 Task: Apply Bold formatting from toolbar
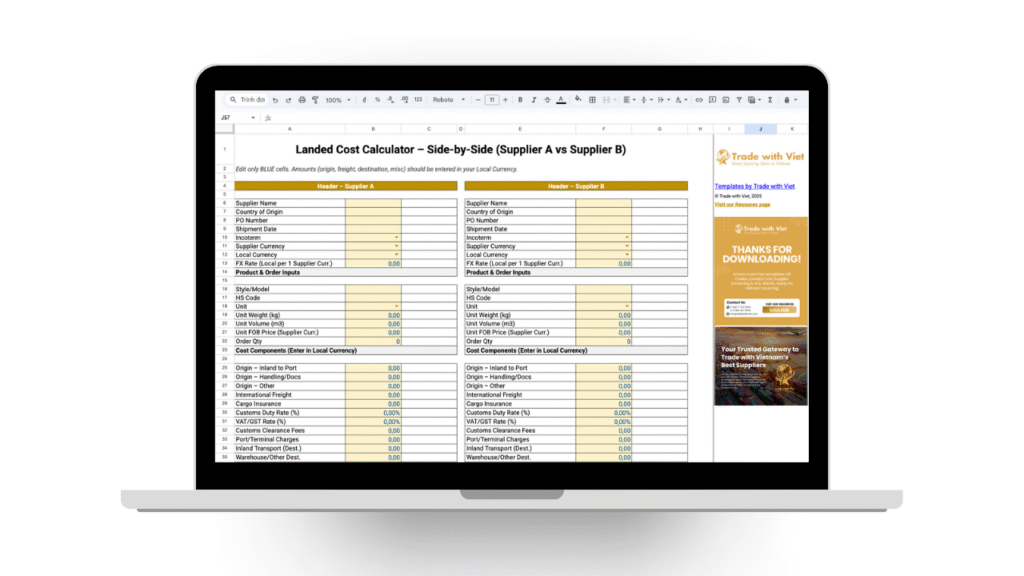coord(520,100)
